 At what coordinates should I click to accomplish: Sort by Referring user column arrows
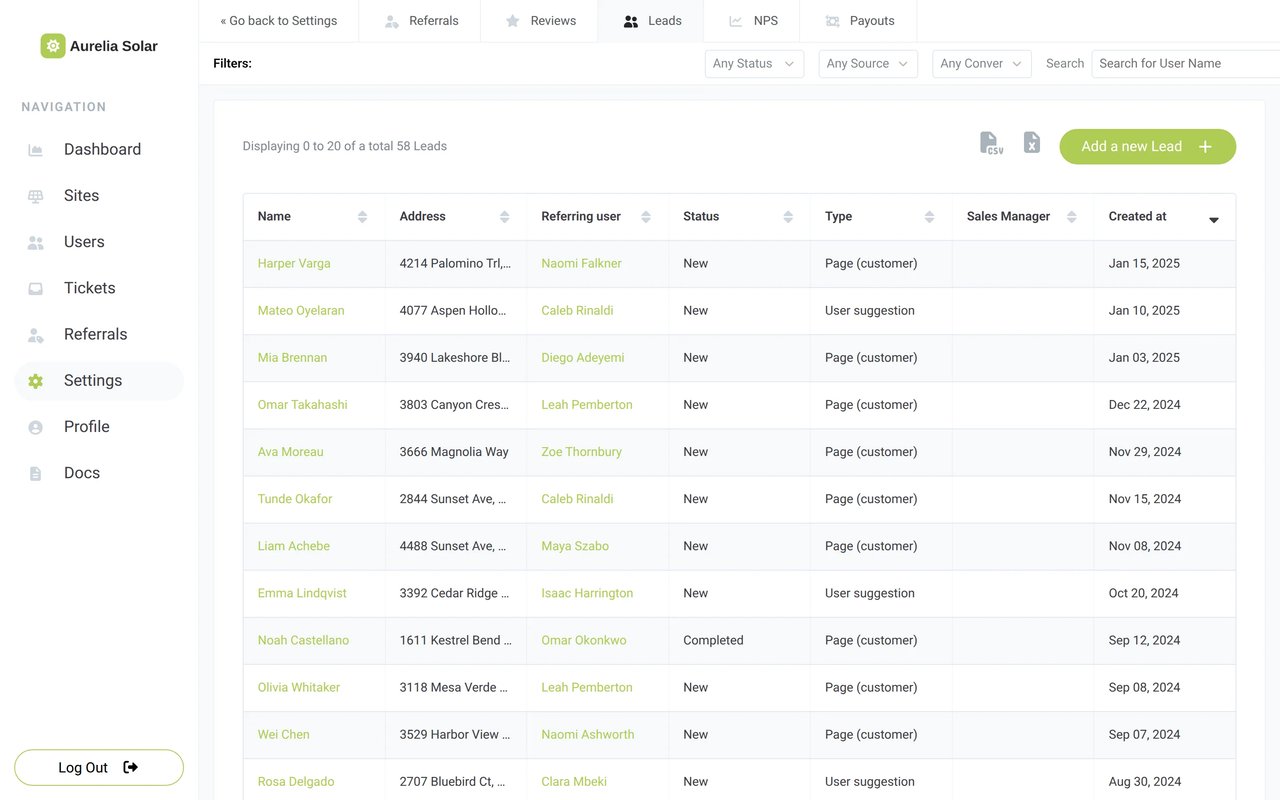(646, 217)
